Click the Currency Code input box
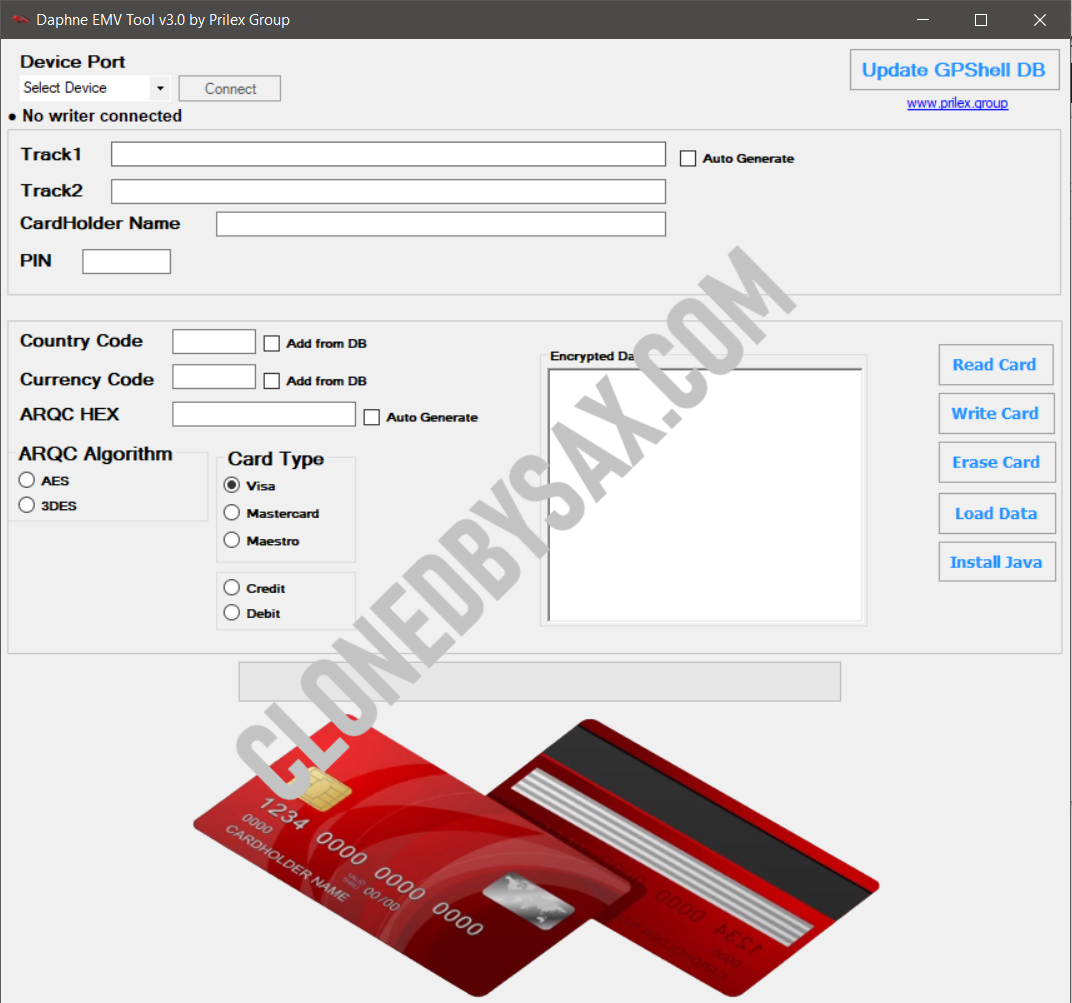This screenshot has width=1072, height=1003. (x=214, y=377)
